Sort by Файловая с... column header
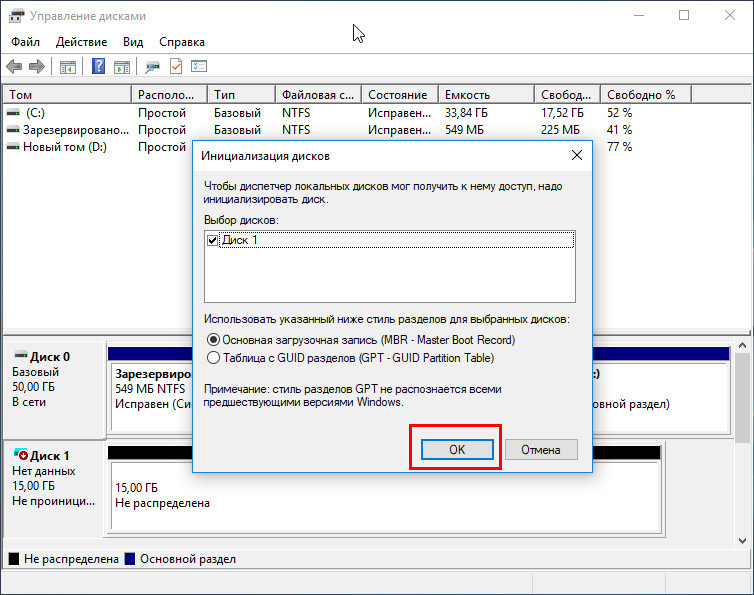This screenshot has height=595, width=754. [318, 94]
